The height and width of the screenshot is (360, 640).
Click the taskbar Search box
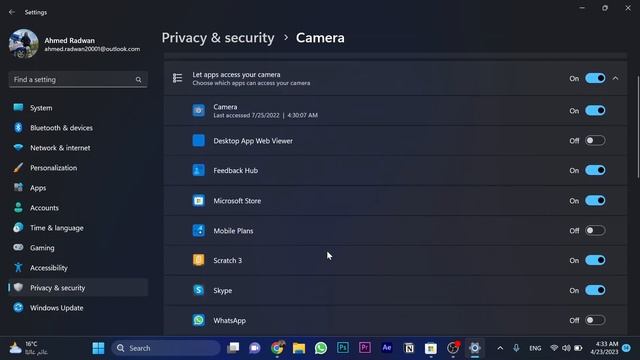166,348
